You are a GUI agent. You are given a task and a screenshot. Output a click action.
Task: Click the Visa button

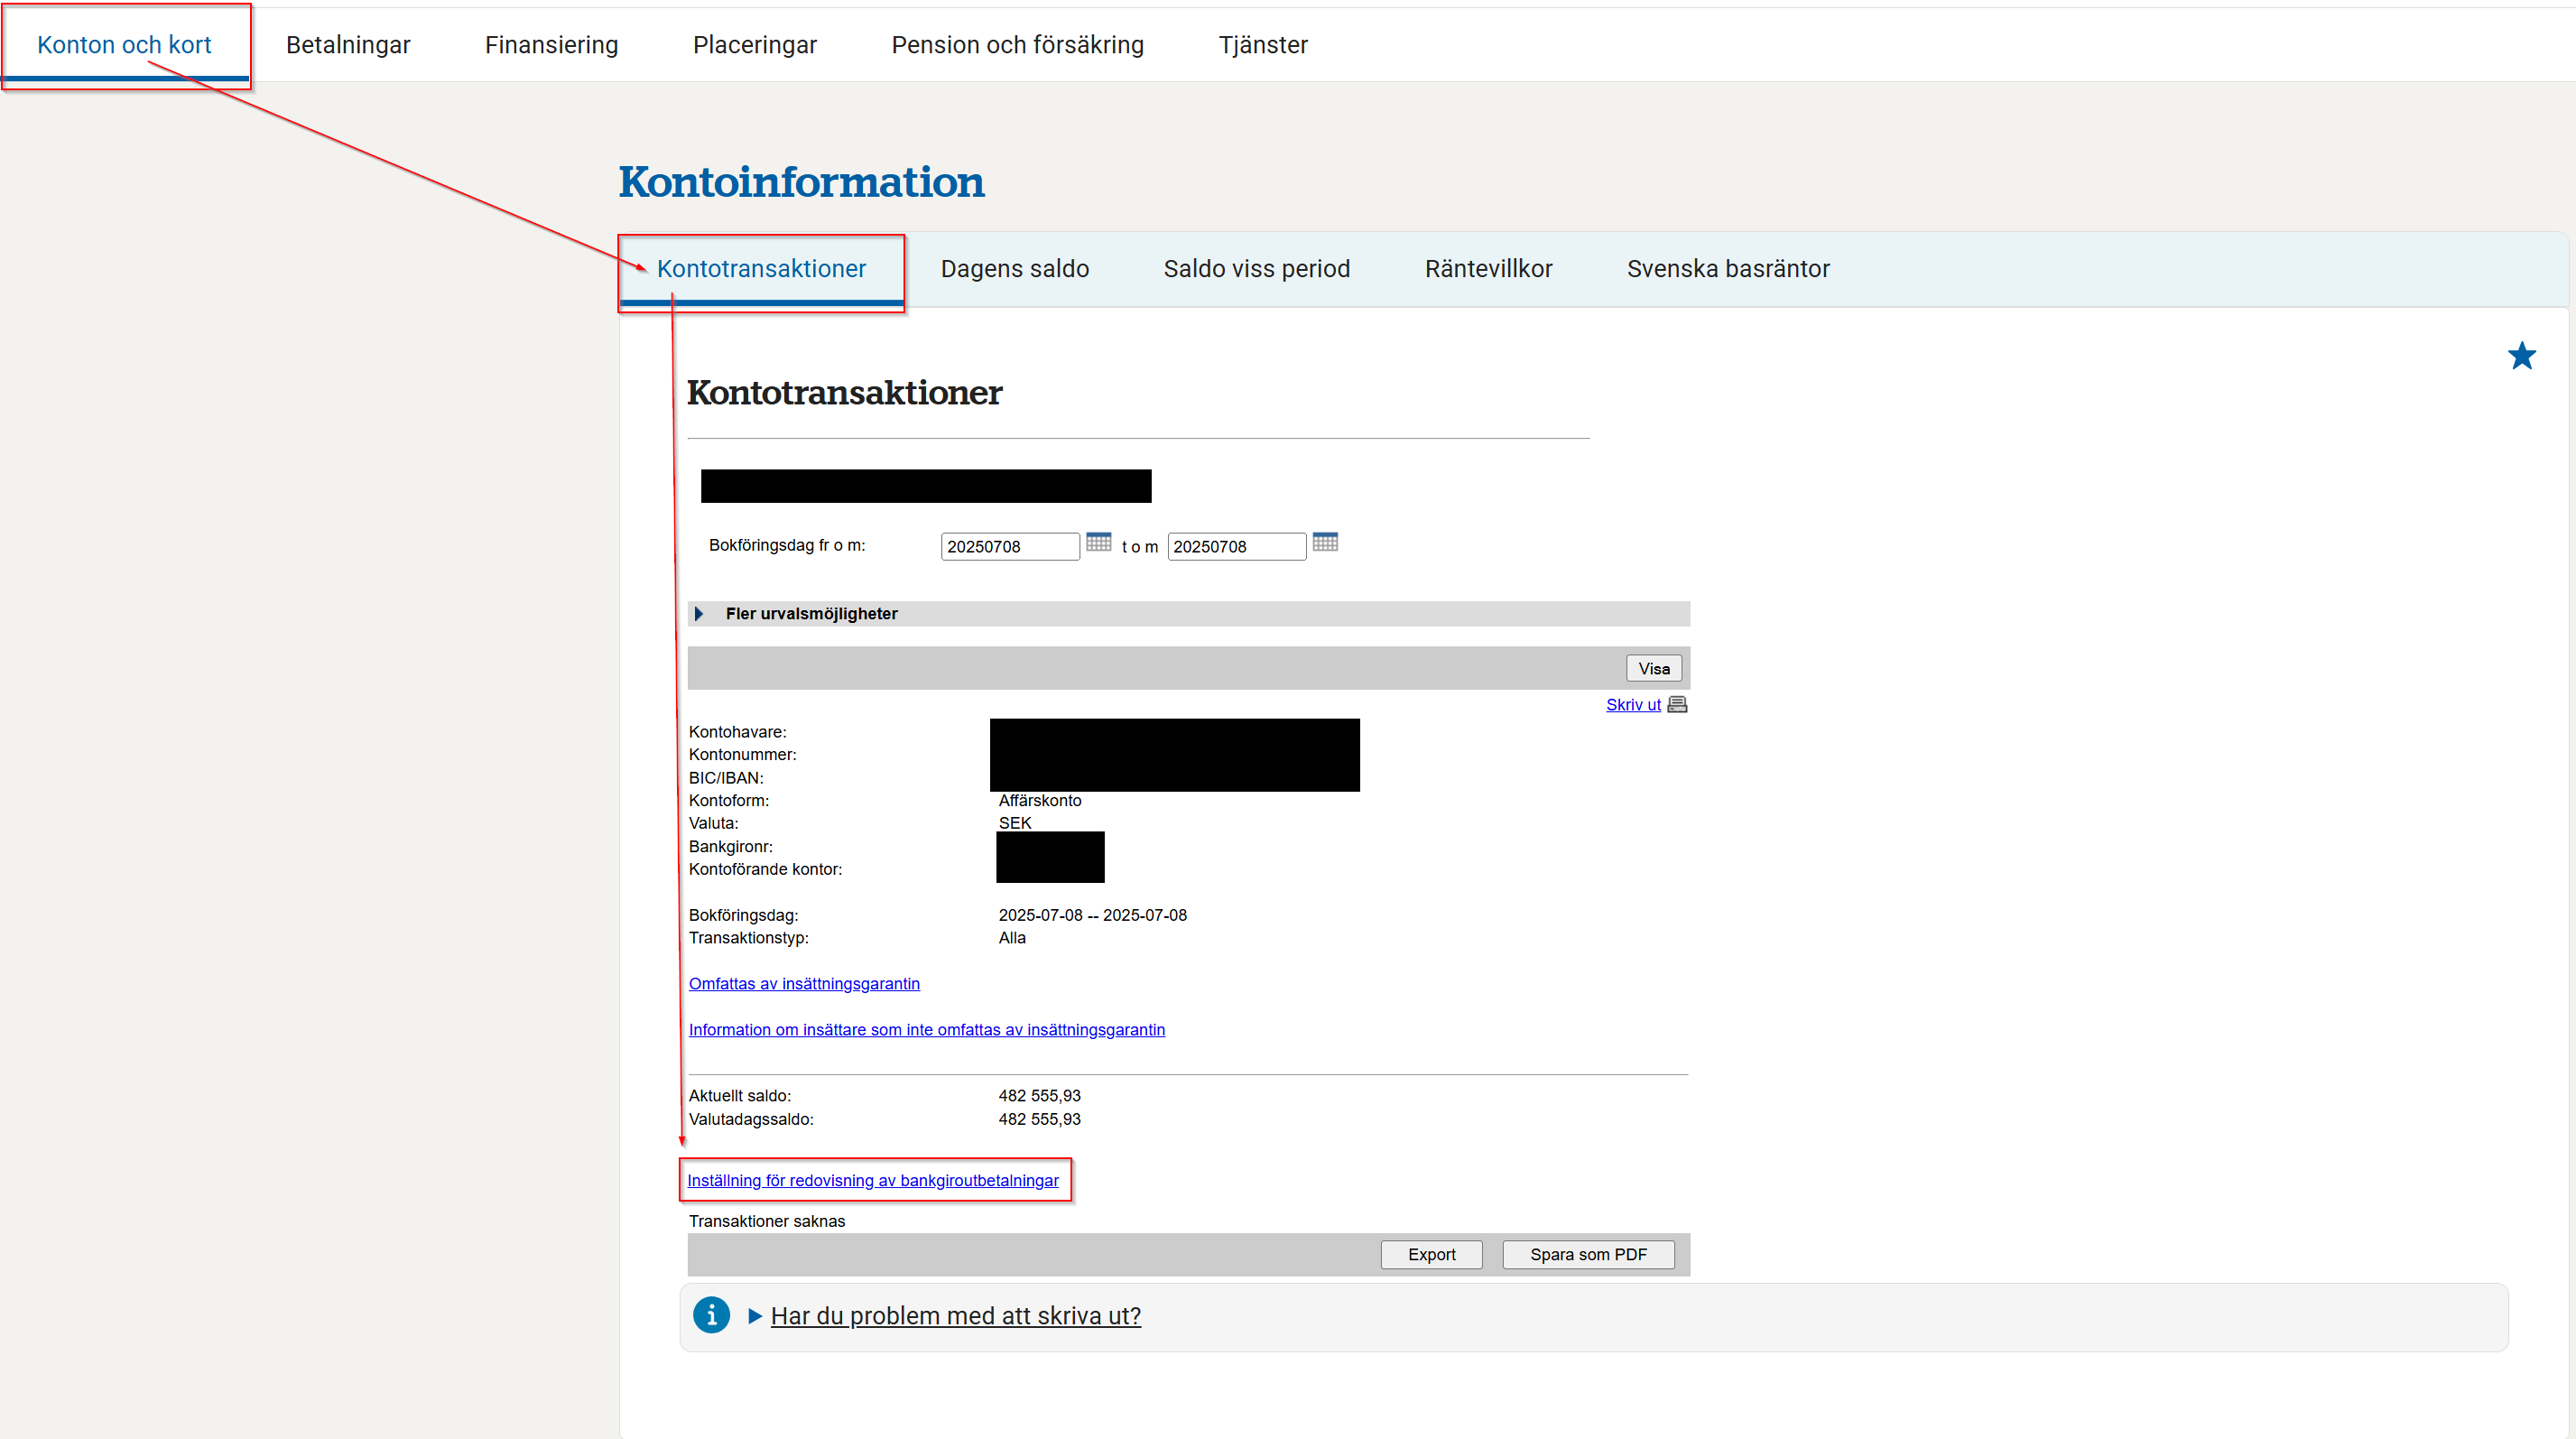(x=1653, y=668)
